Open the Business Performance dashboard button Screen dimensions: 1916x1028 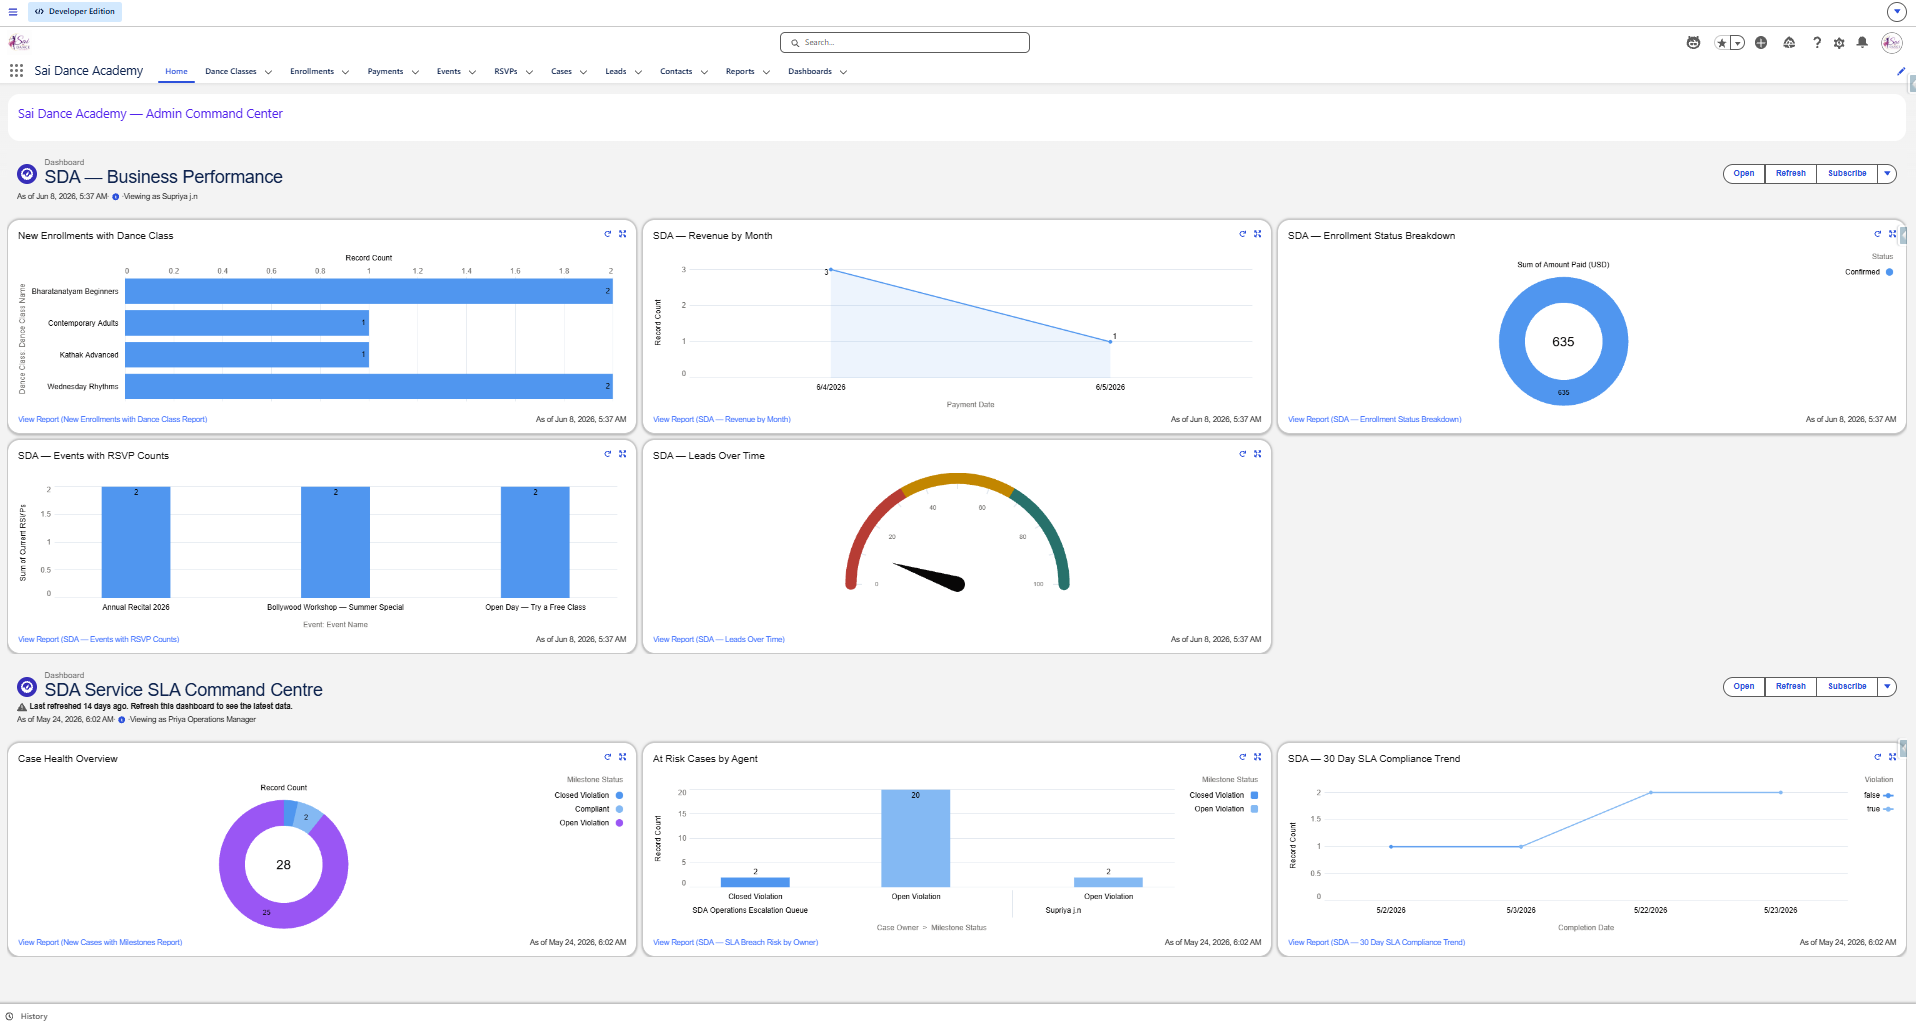1744,174
